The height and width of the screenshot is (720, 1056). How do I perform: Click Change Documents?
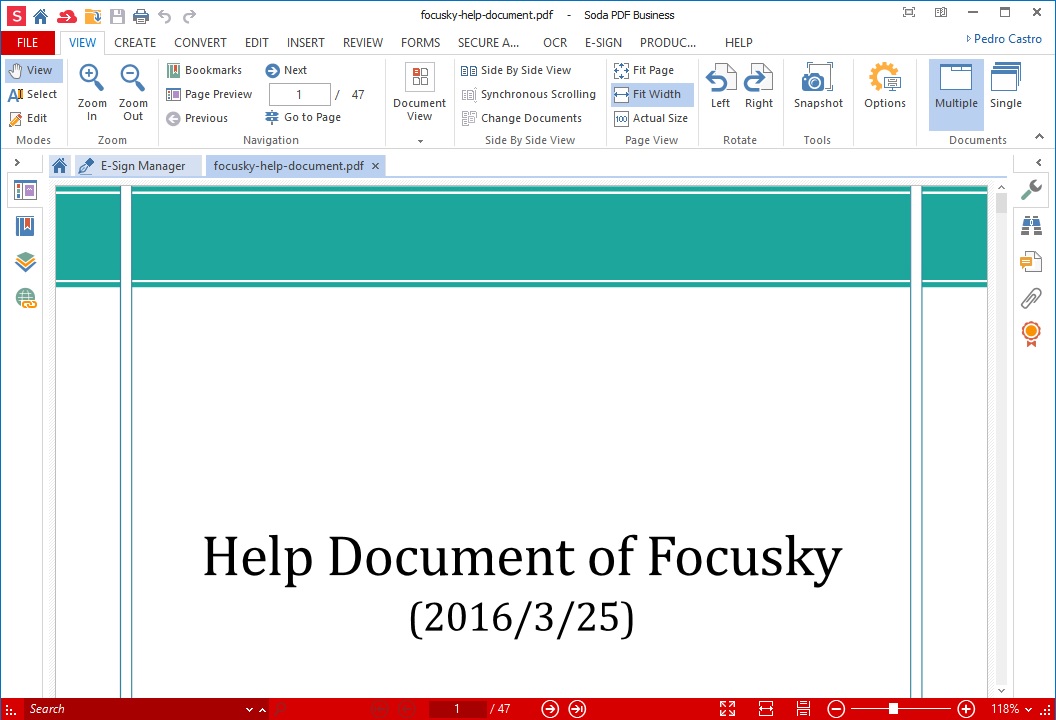[521, 119]
